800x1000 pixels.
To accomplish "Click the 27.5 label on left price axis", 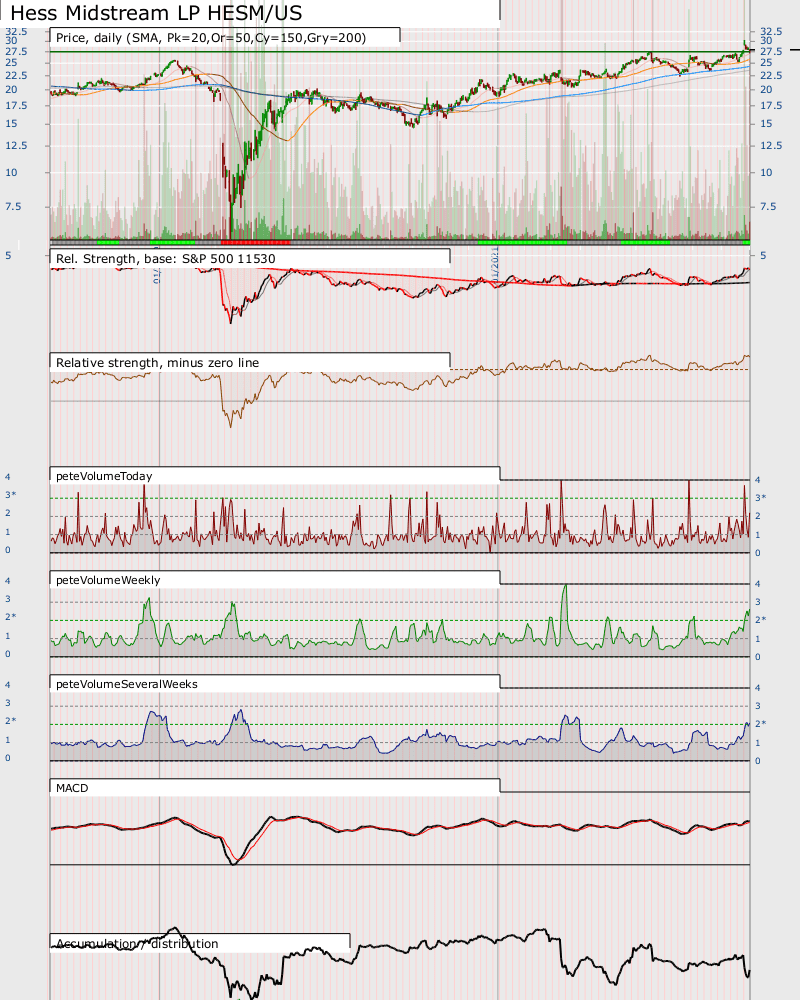I will click(16, 52).
